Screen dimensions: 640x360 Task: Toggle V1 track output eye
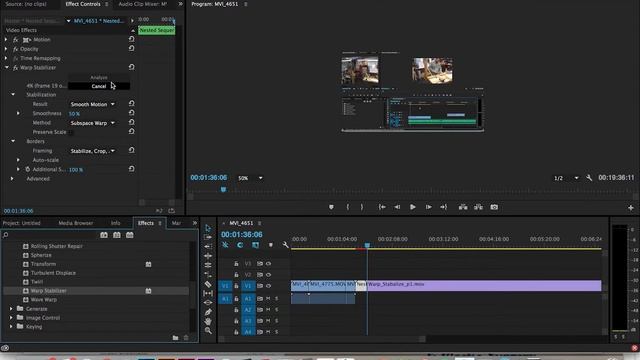pos(268,286)
